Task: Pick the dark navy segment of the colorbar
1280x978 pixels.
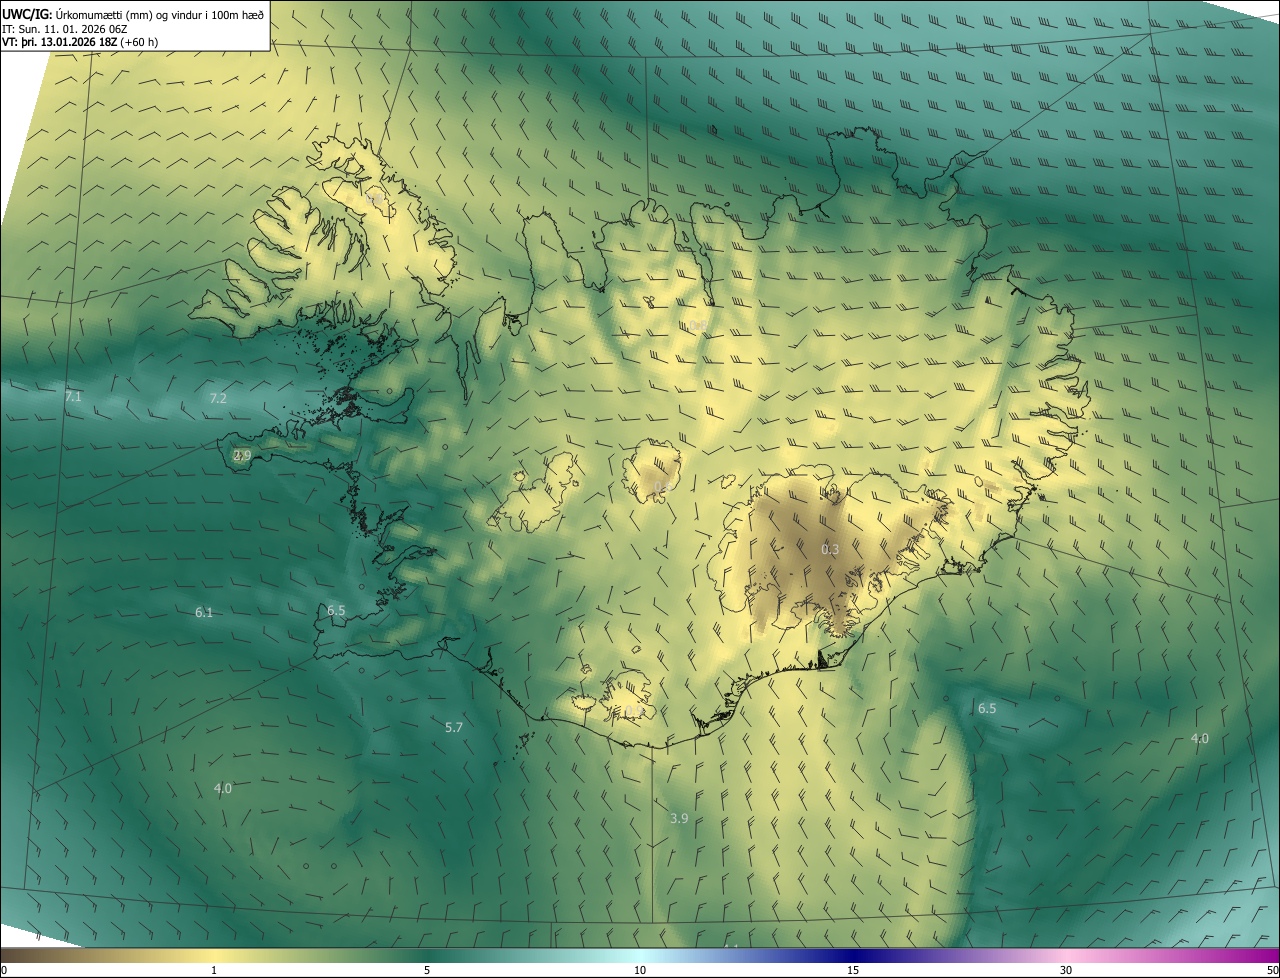Action: tap(853, 955)
